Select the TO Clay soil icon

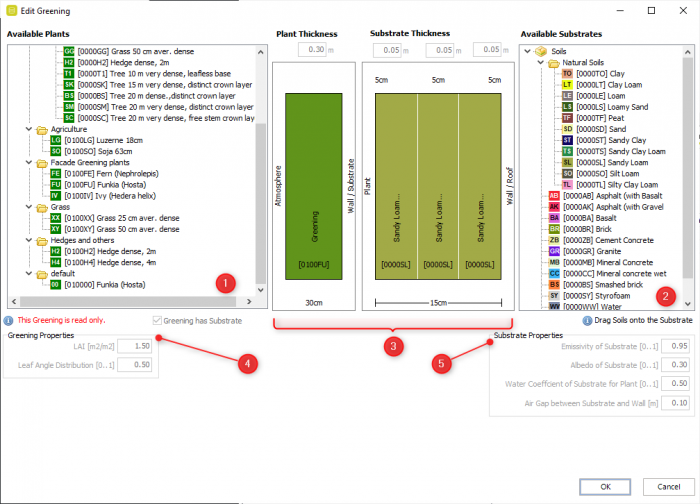click(567, 74)
